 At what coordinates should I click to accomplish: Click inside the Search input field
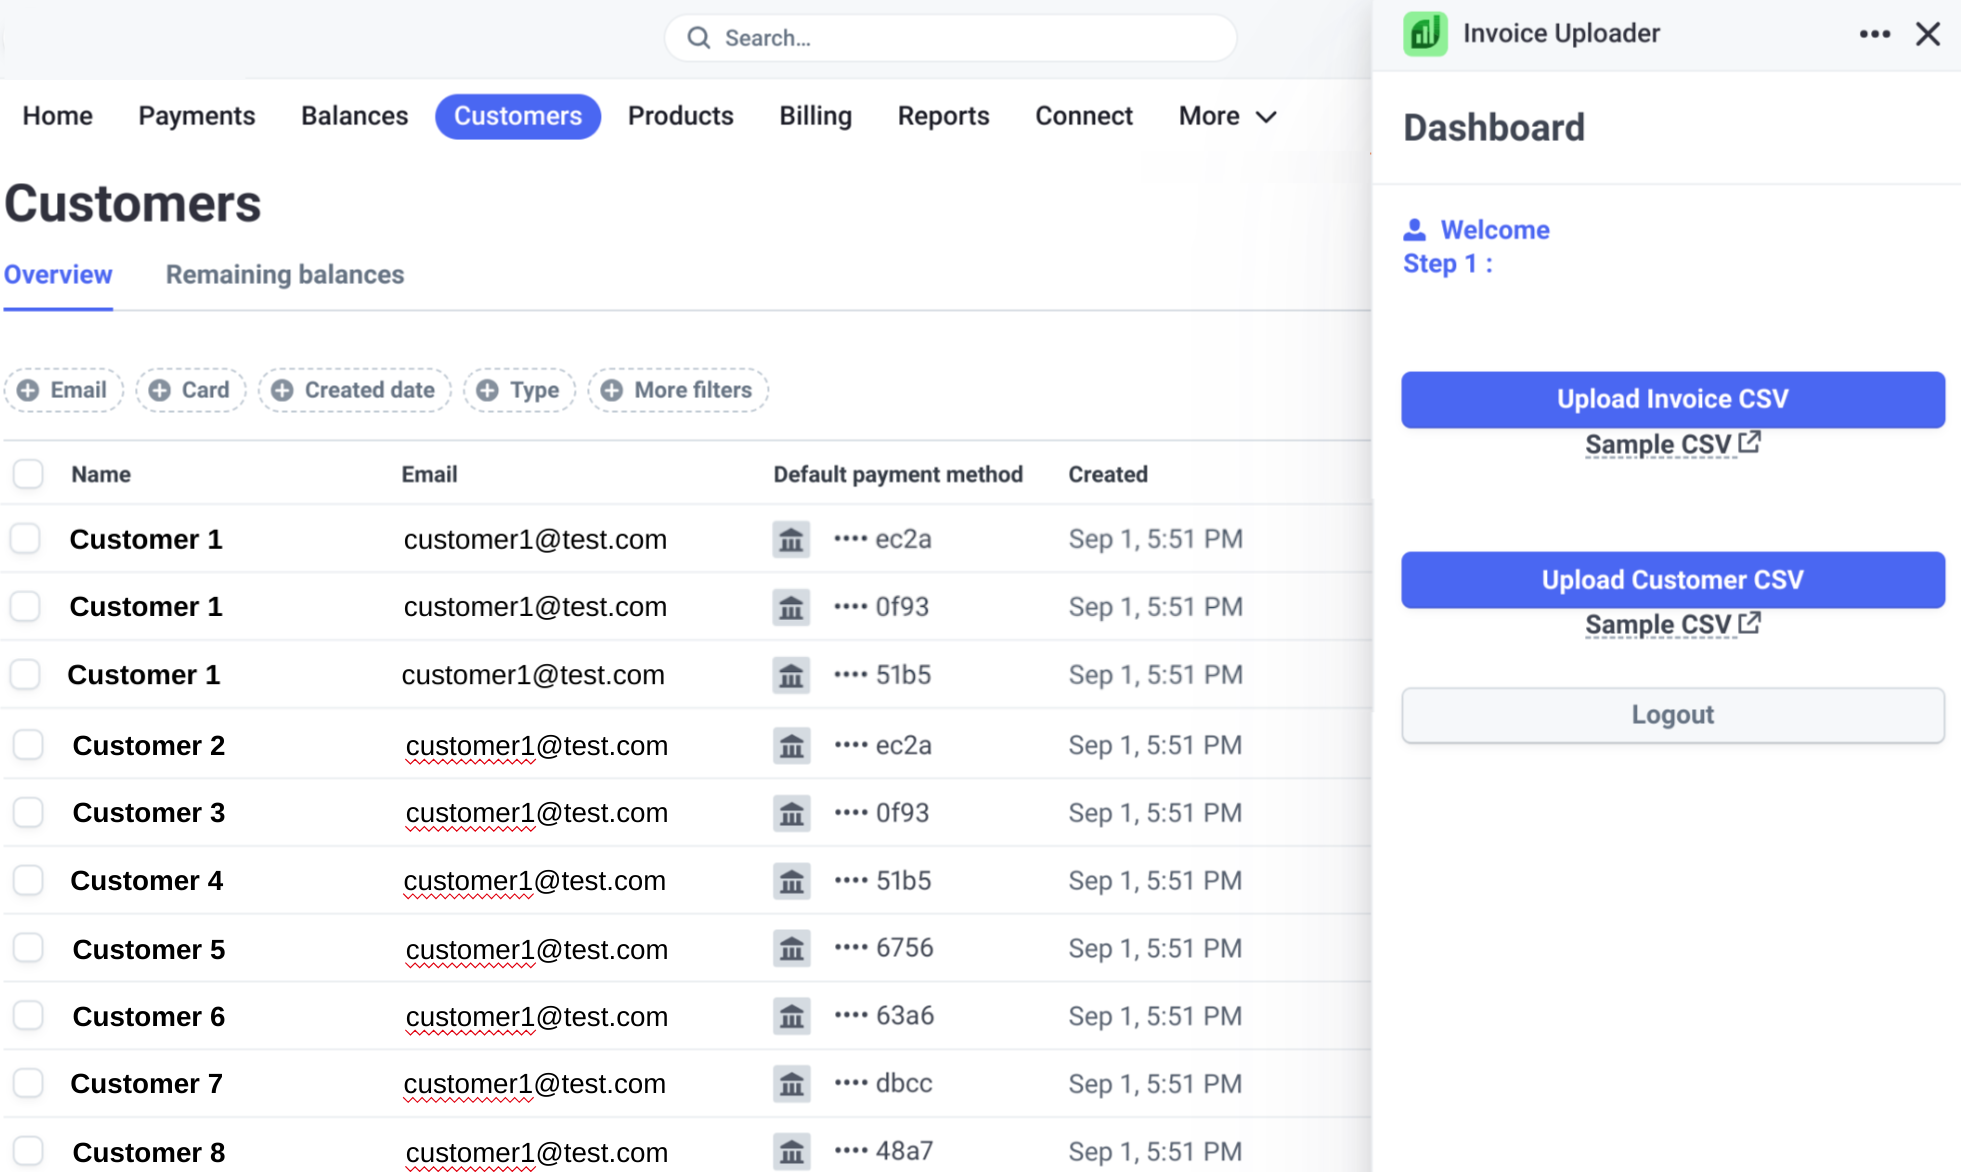[900, 37]
